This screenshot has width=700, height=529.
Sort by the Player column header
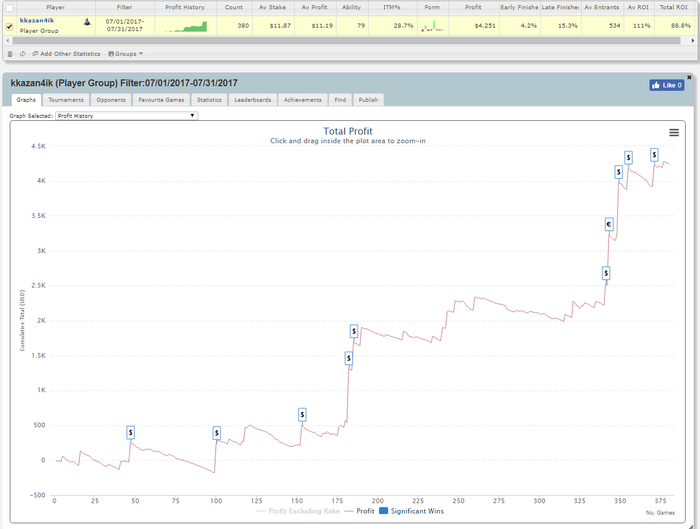[x=55, y=8]
